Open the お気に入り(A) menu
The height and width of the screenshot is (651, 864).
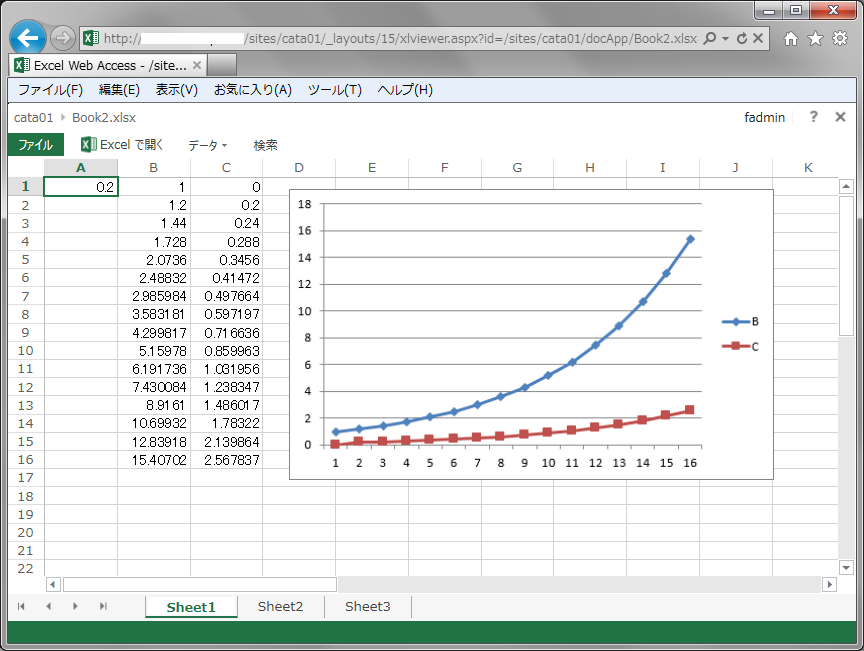pos(252,90)
